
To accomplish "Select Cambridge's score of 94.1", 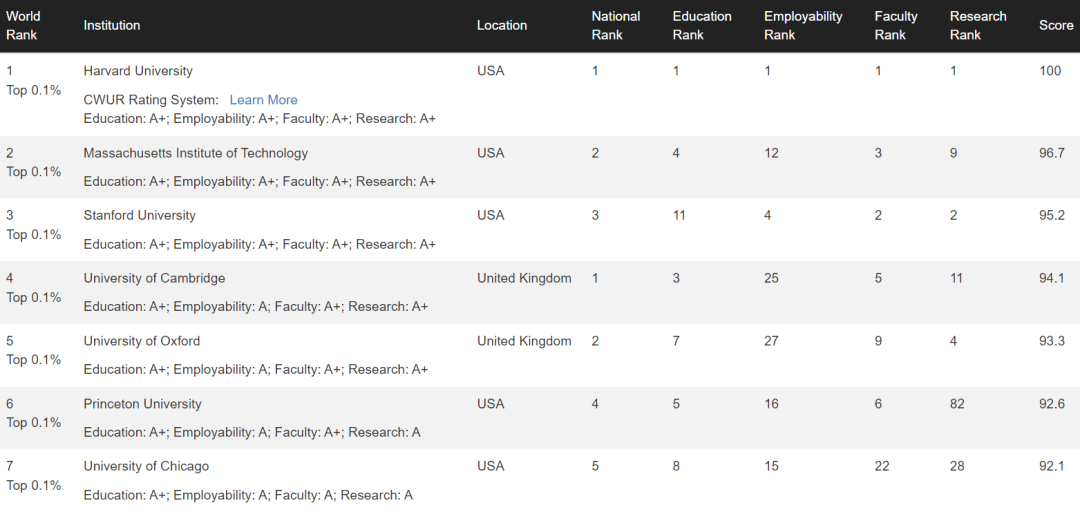I will pos(1052,278).
